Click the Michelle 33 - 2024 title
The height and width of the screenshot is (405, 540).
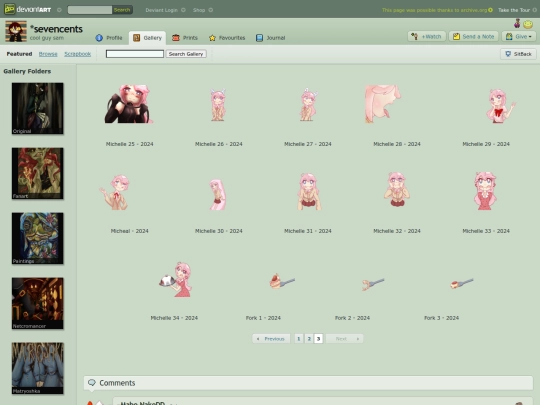click(486, 231)
